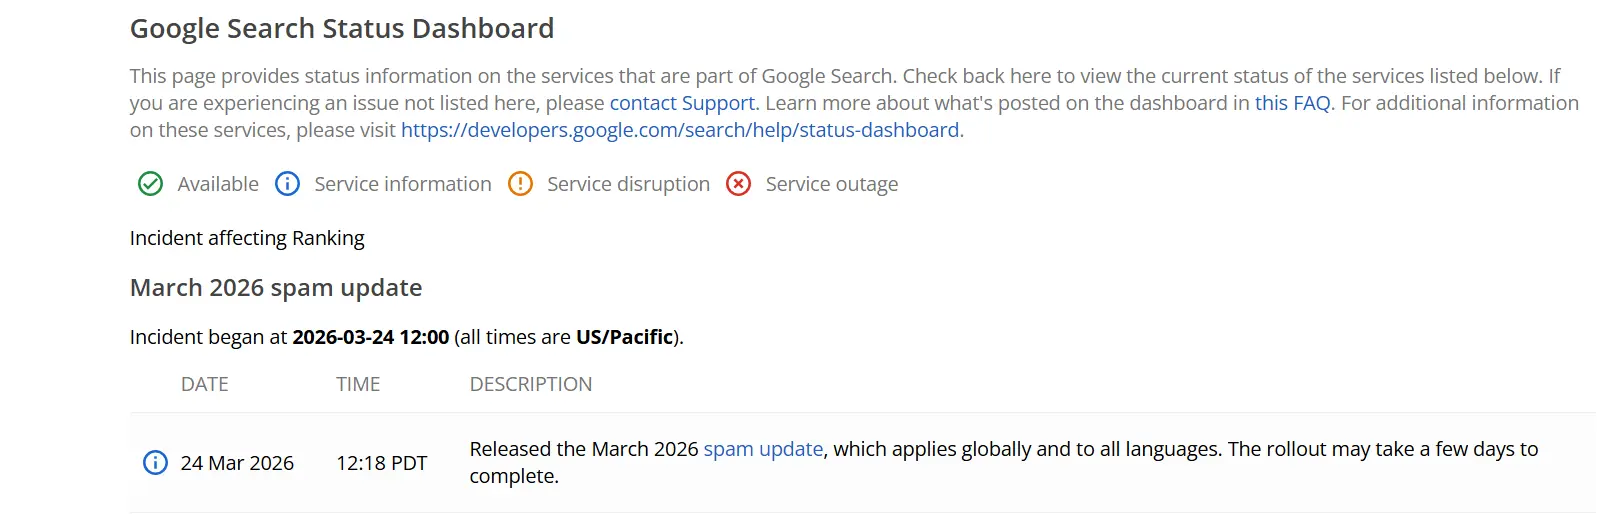
Task: Click the Google Search Status Dashboard heading
Action: pyautogui.click(x=342, y=29)
